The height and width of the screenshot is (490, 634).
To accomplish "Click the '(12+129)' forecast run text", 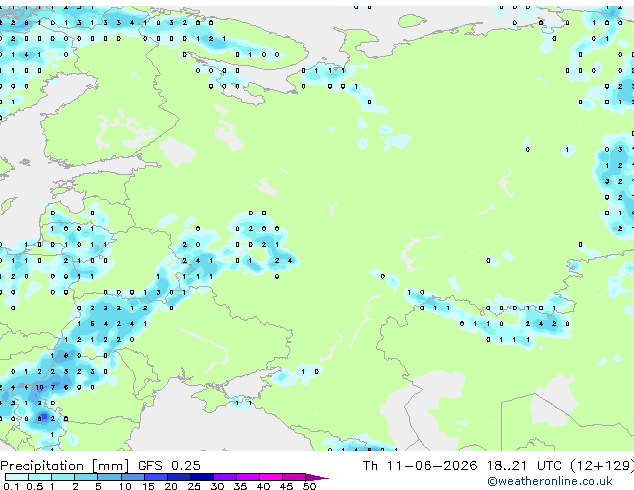I will pos(602,466).
